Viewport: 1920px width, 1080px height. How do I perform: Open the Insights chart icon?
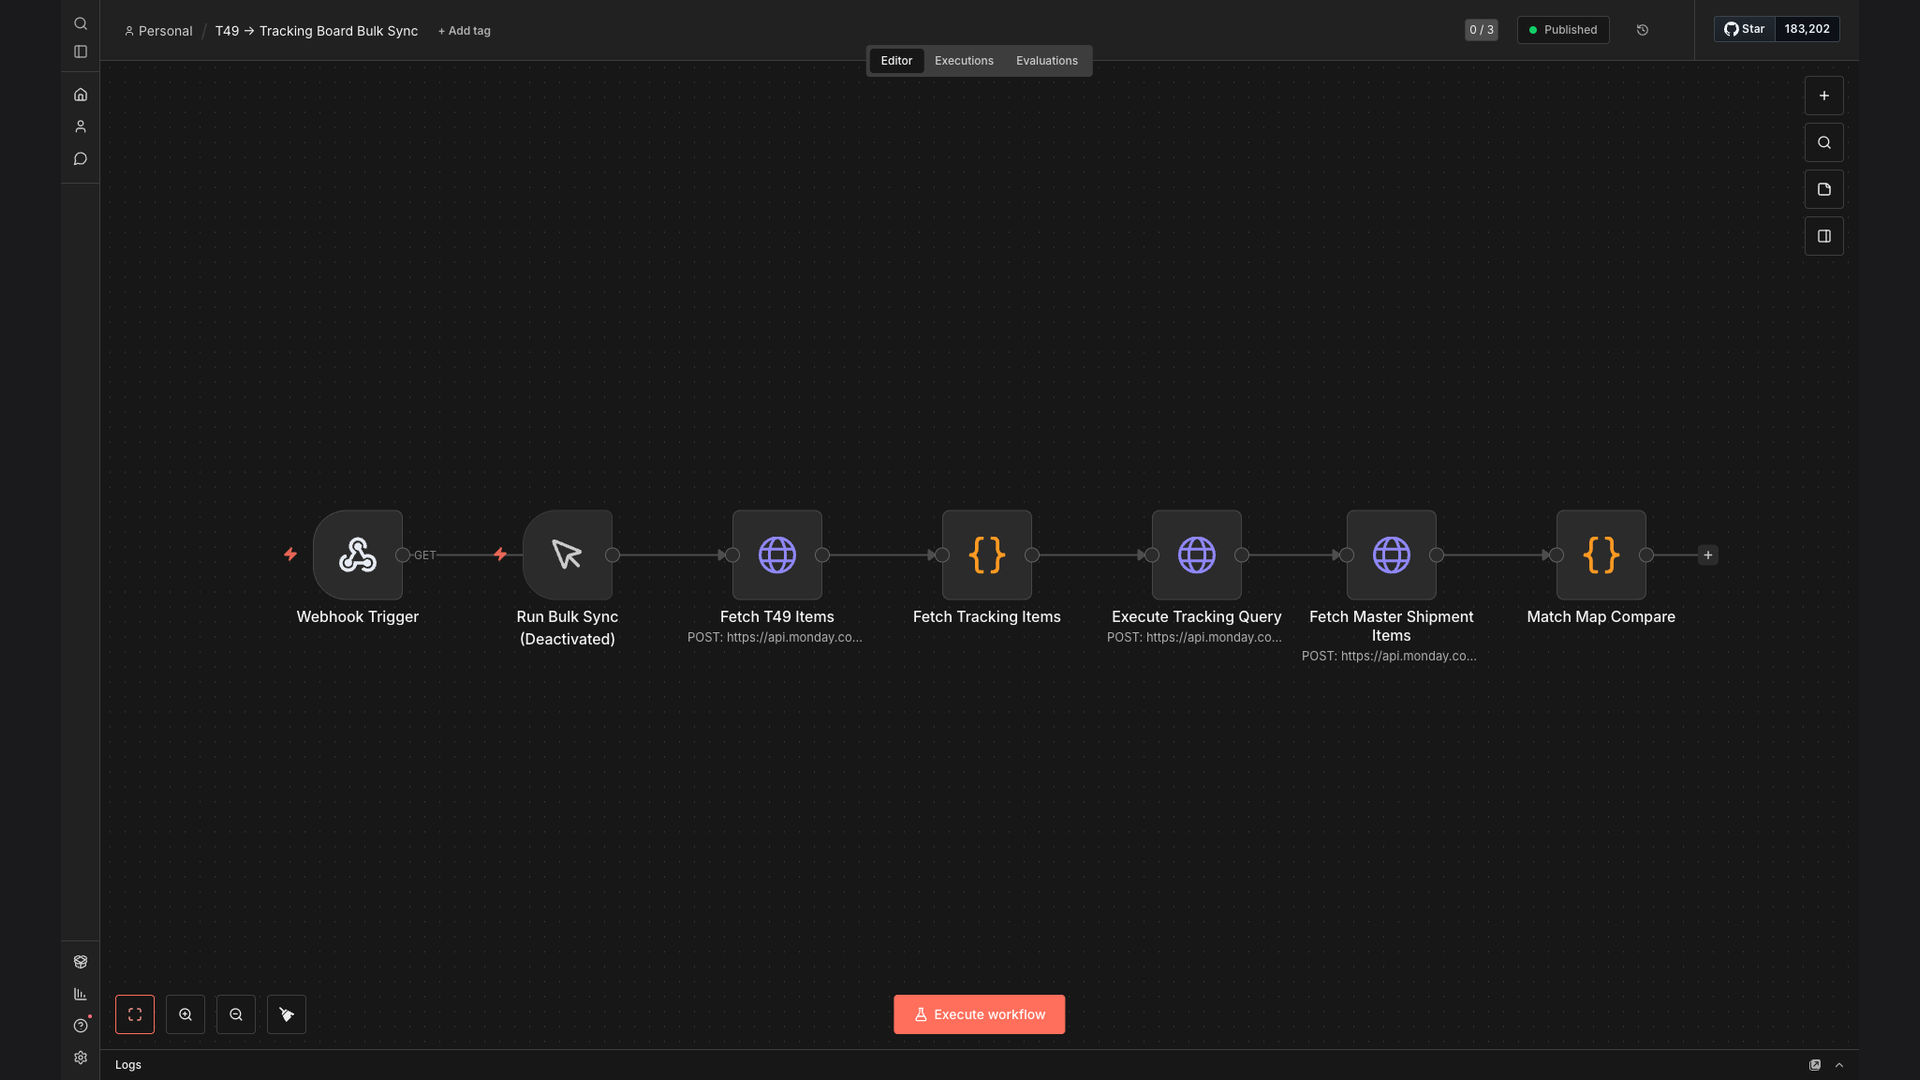80,994
